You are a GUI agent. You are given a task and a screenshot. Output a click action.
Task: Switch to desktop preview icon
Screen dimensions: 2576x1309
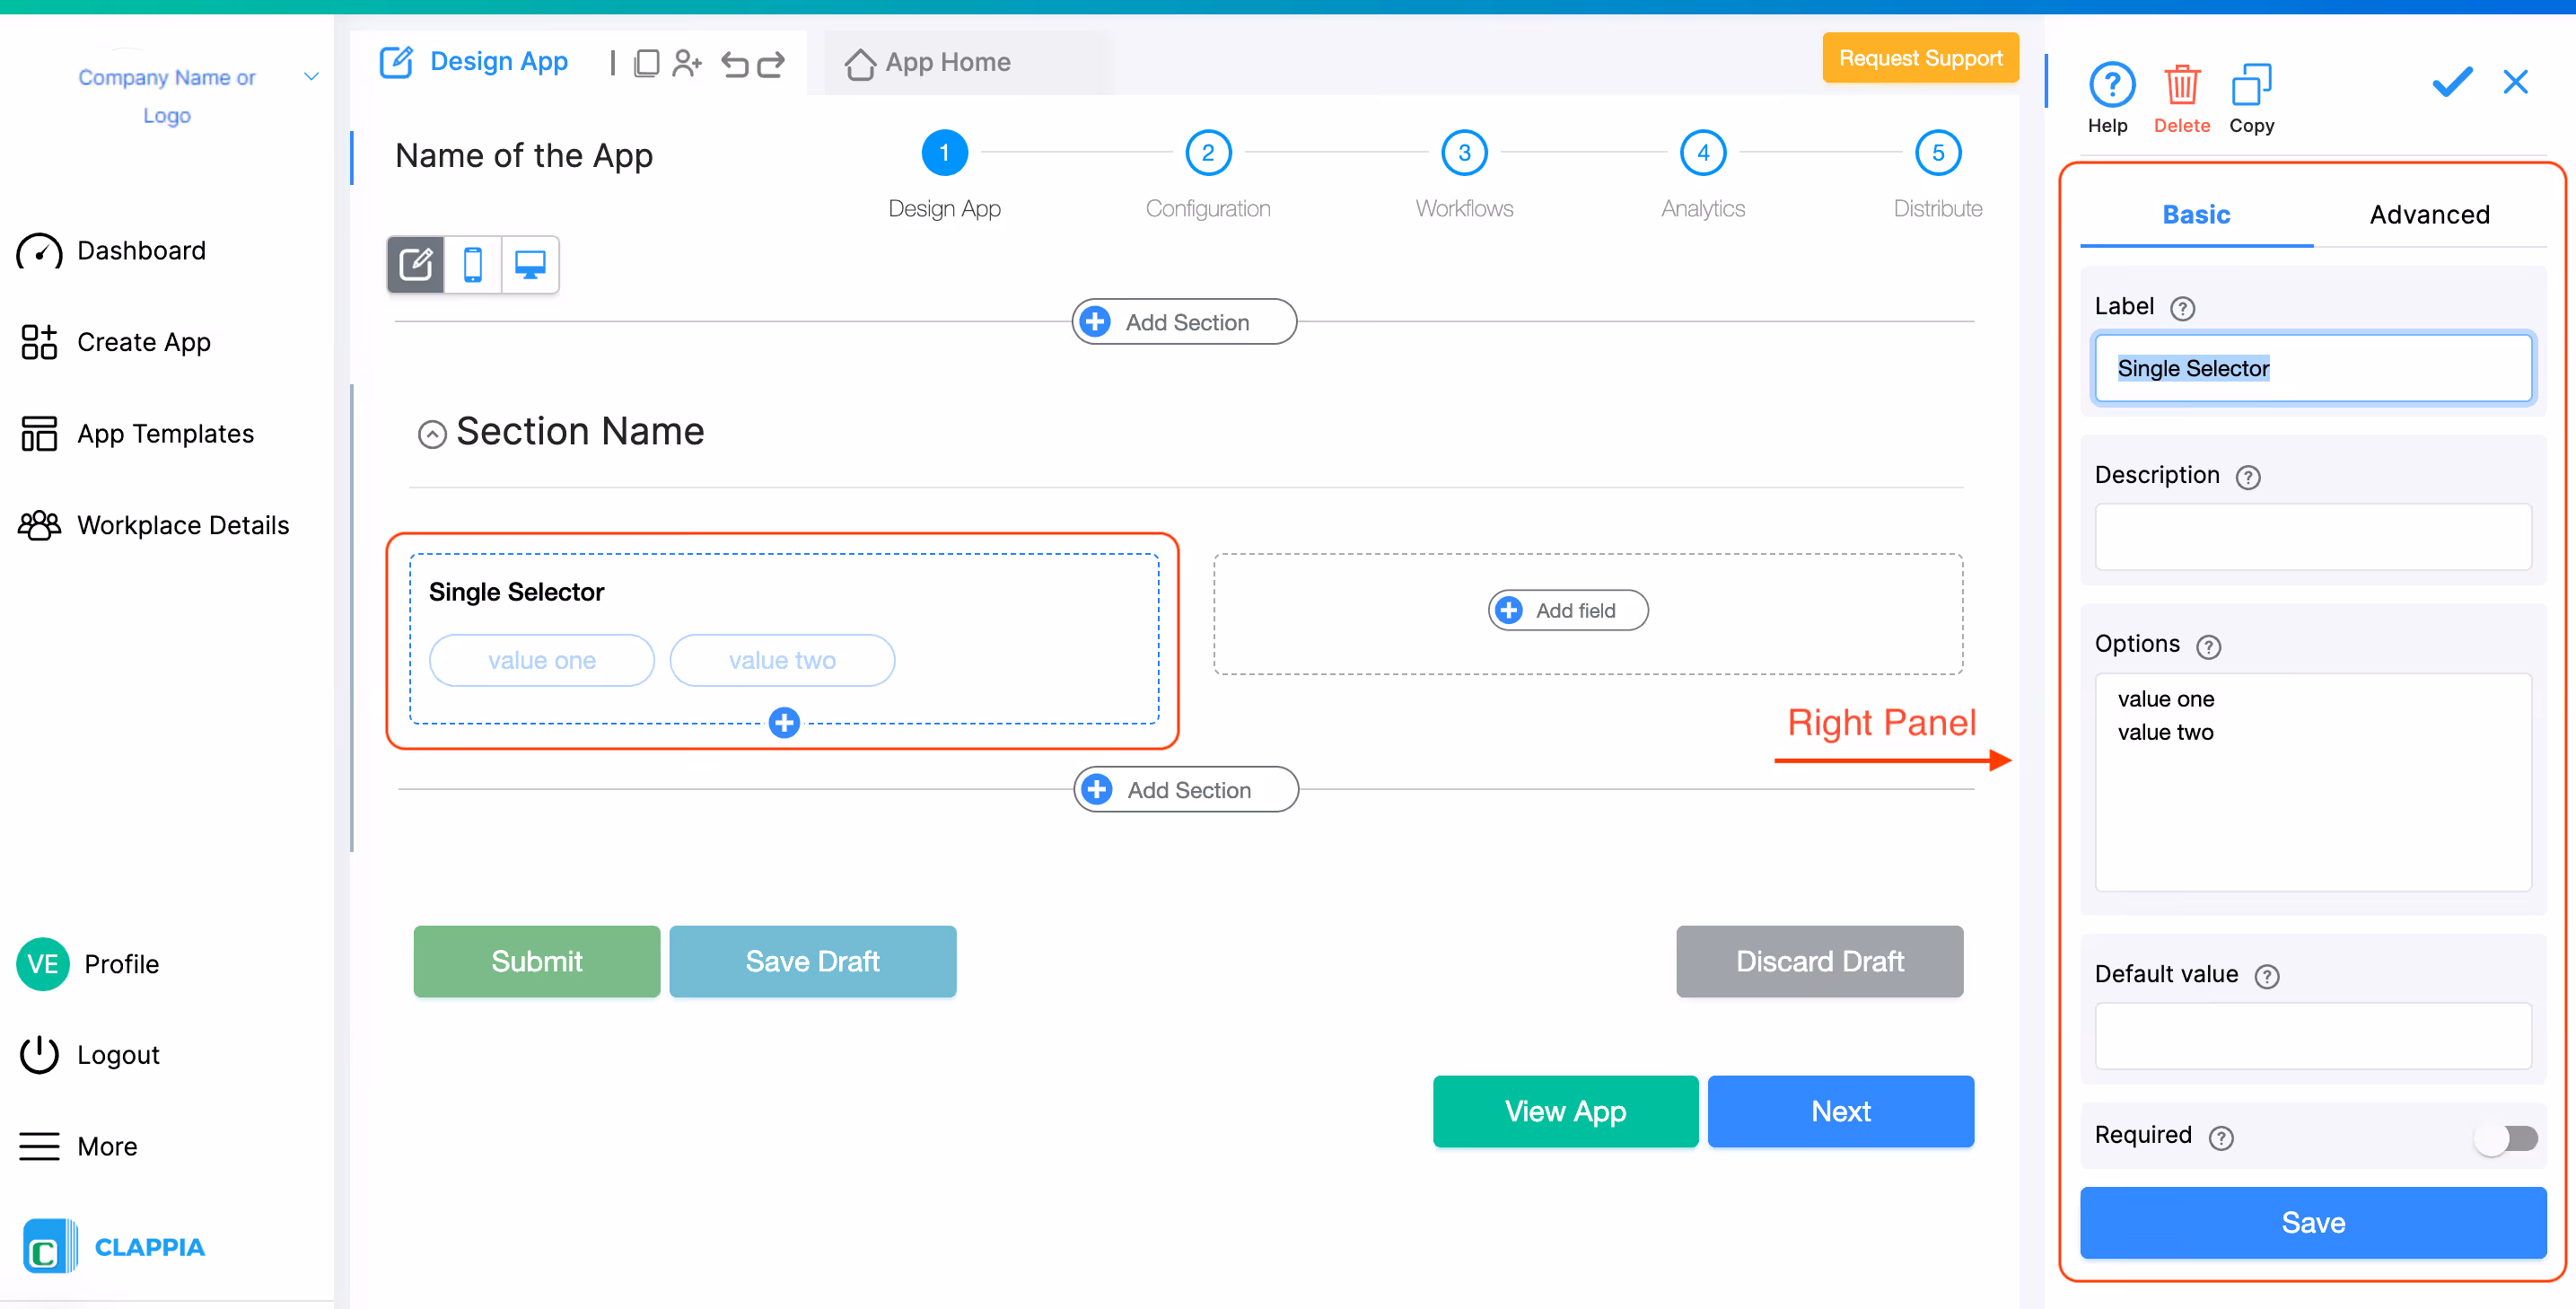[x=529, y=265]
